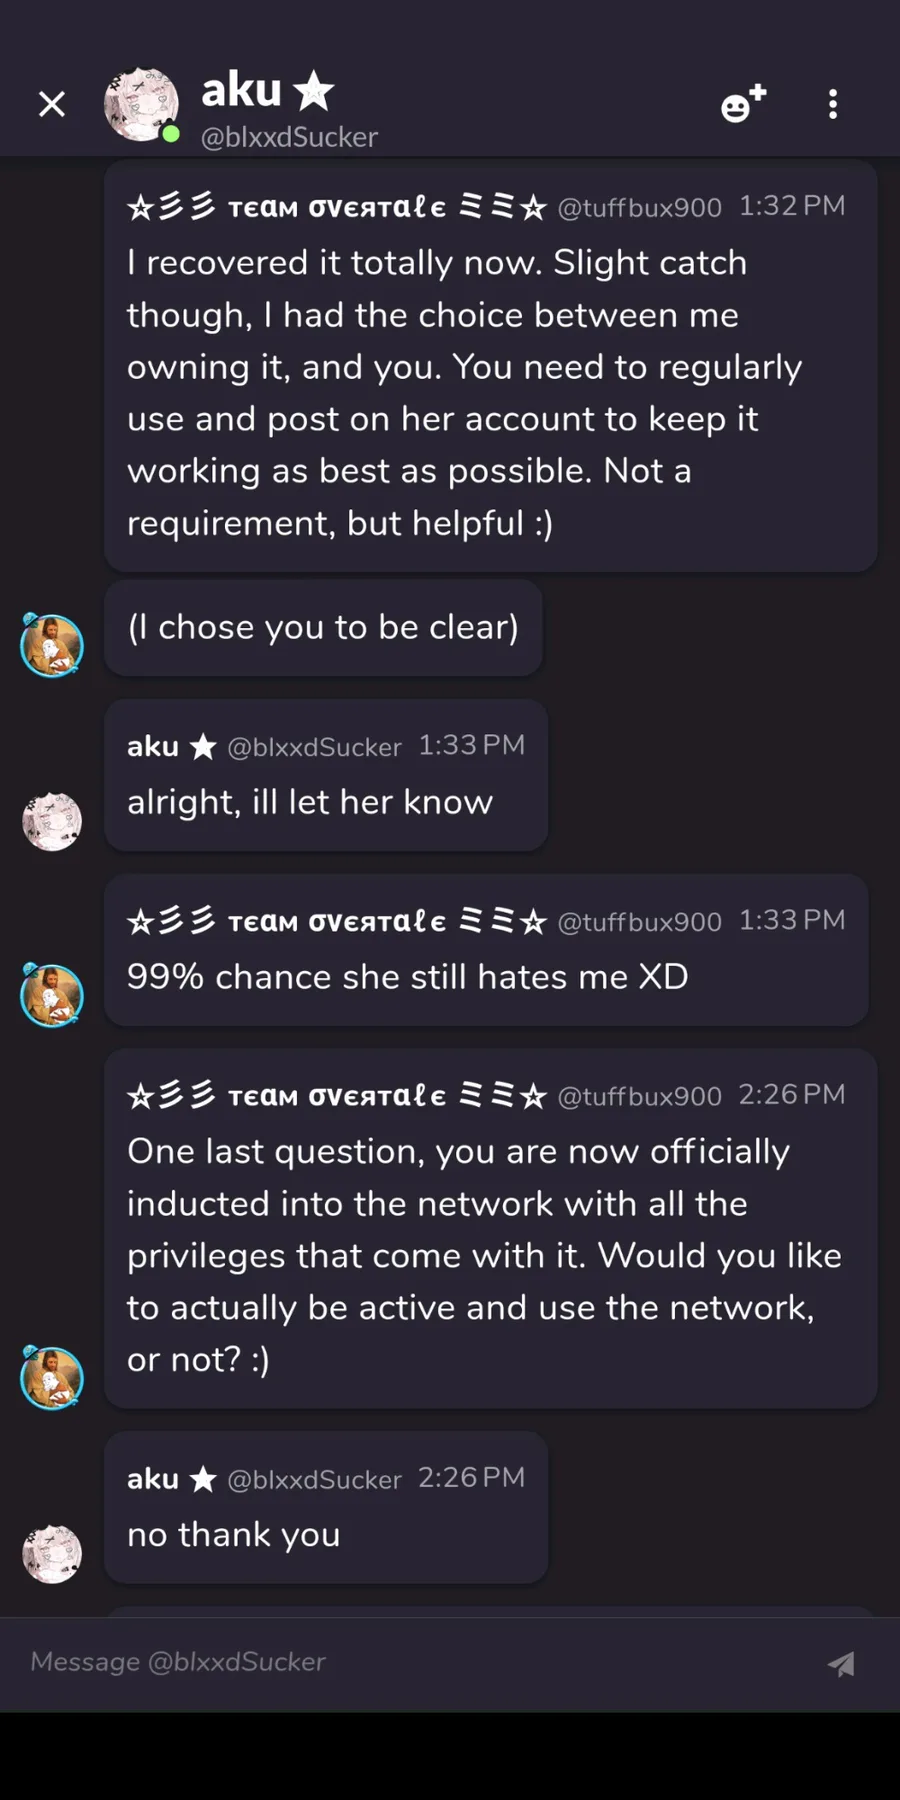Open the add reaction emoji icon
900x1800 pixels.
(743, 104)
